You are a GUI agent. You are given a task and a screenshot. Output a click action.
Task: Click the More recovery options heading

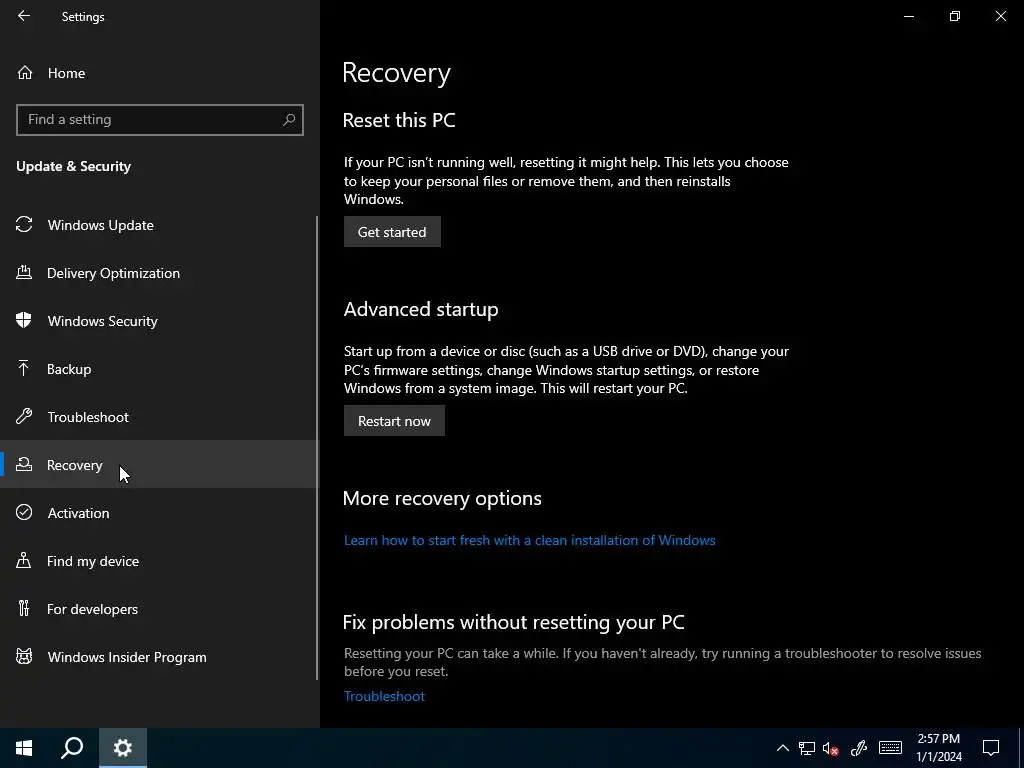442,498
